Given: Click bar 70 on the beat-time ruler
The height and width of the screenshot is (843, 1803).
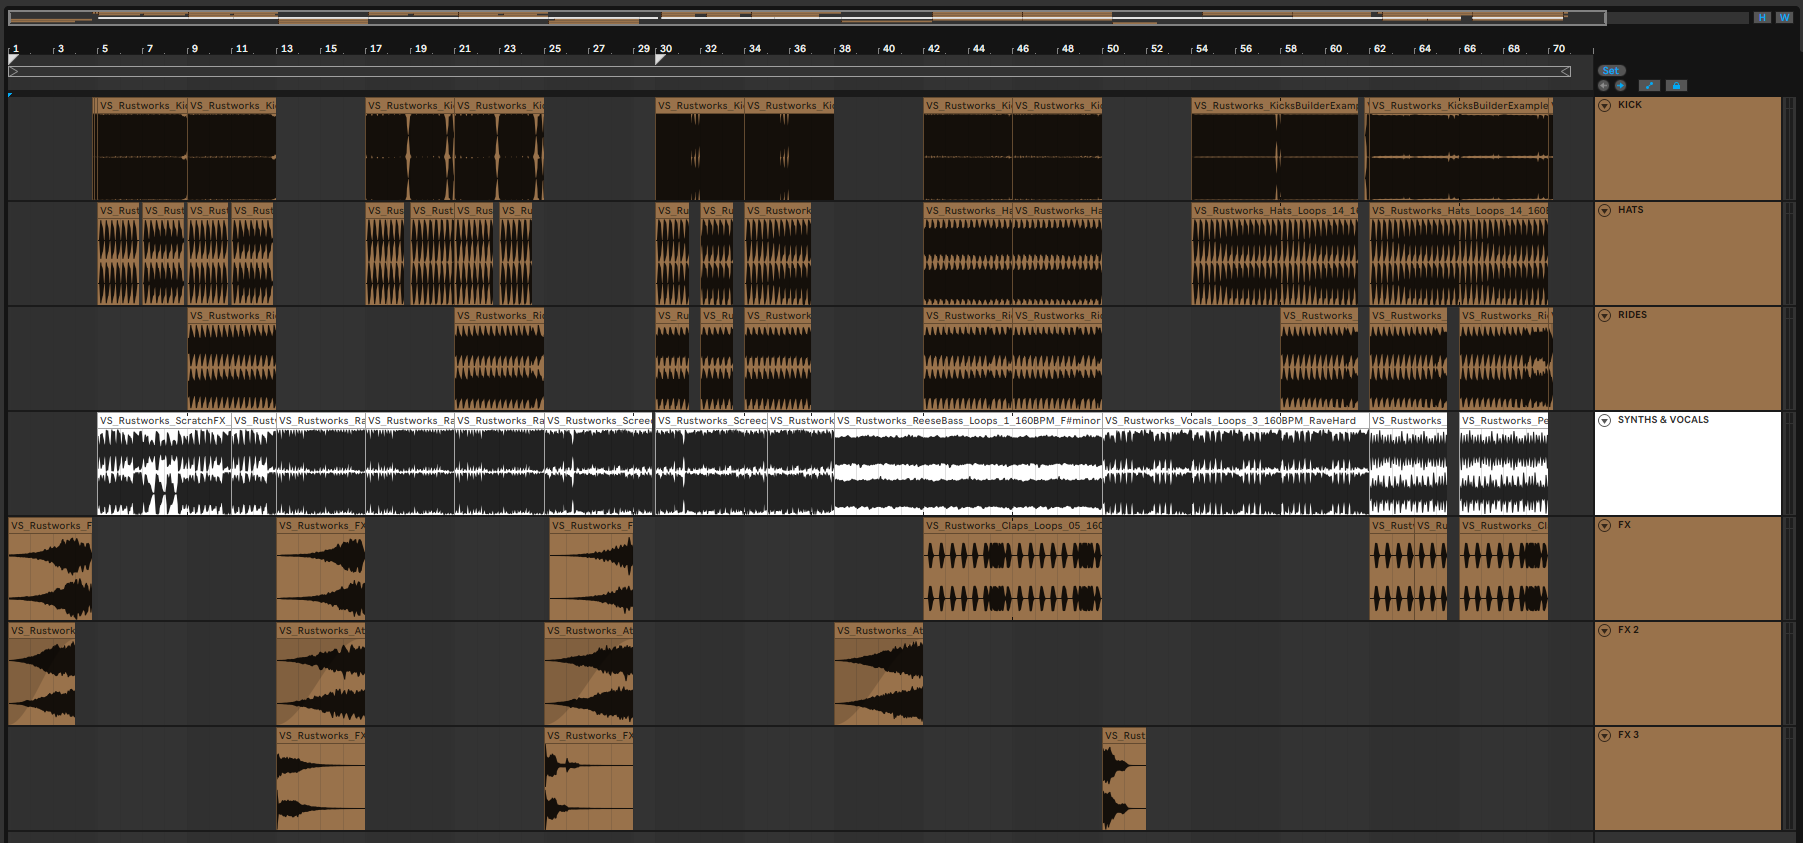Looking at the screenshot, I should (1559, 49).
